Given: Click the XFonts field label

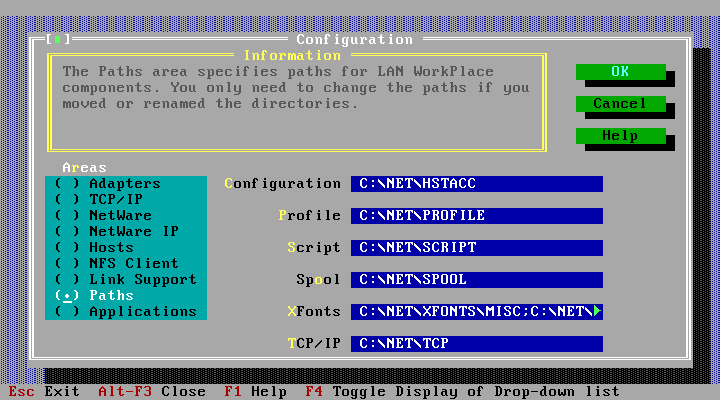Looking at the screenshot, I should (314, 312).
